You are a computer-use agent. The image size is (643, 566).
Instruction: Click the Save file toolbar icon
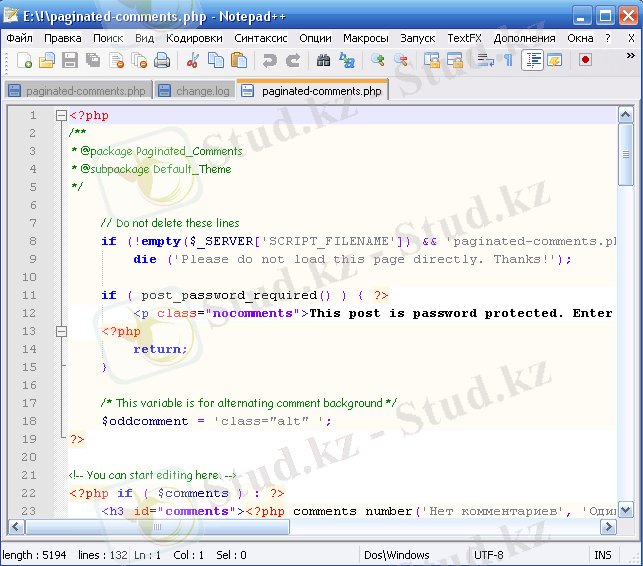(x=70, y=61)
